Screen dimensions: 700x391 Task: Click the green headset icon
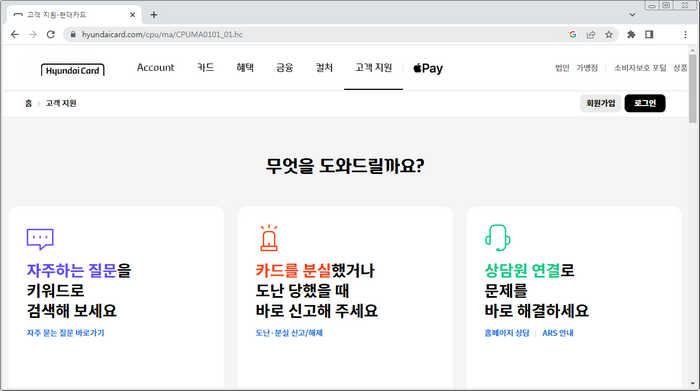point(497,237)
